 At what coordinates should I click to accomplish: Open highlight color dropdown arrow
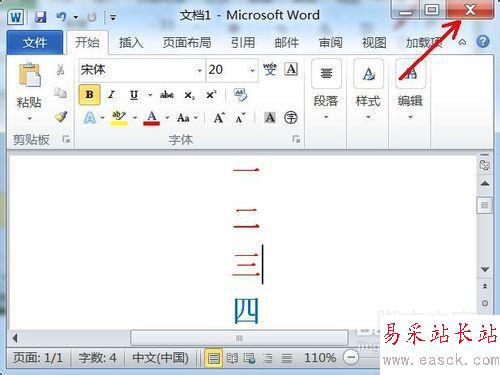point(135,118)
